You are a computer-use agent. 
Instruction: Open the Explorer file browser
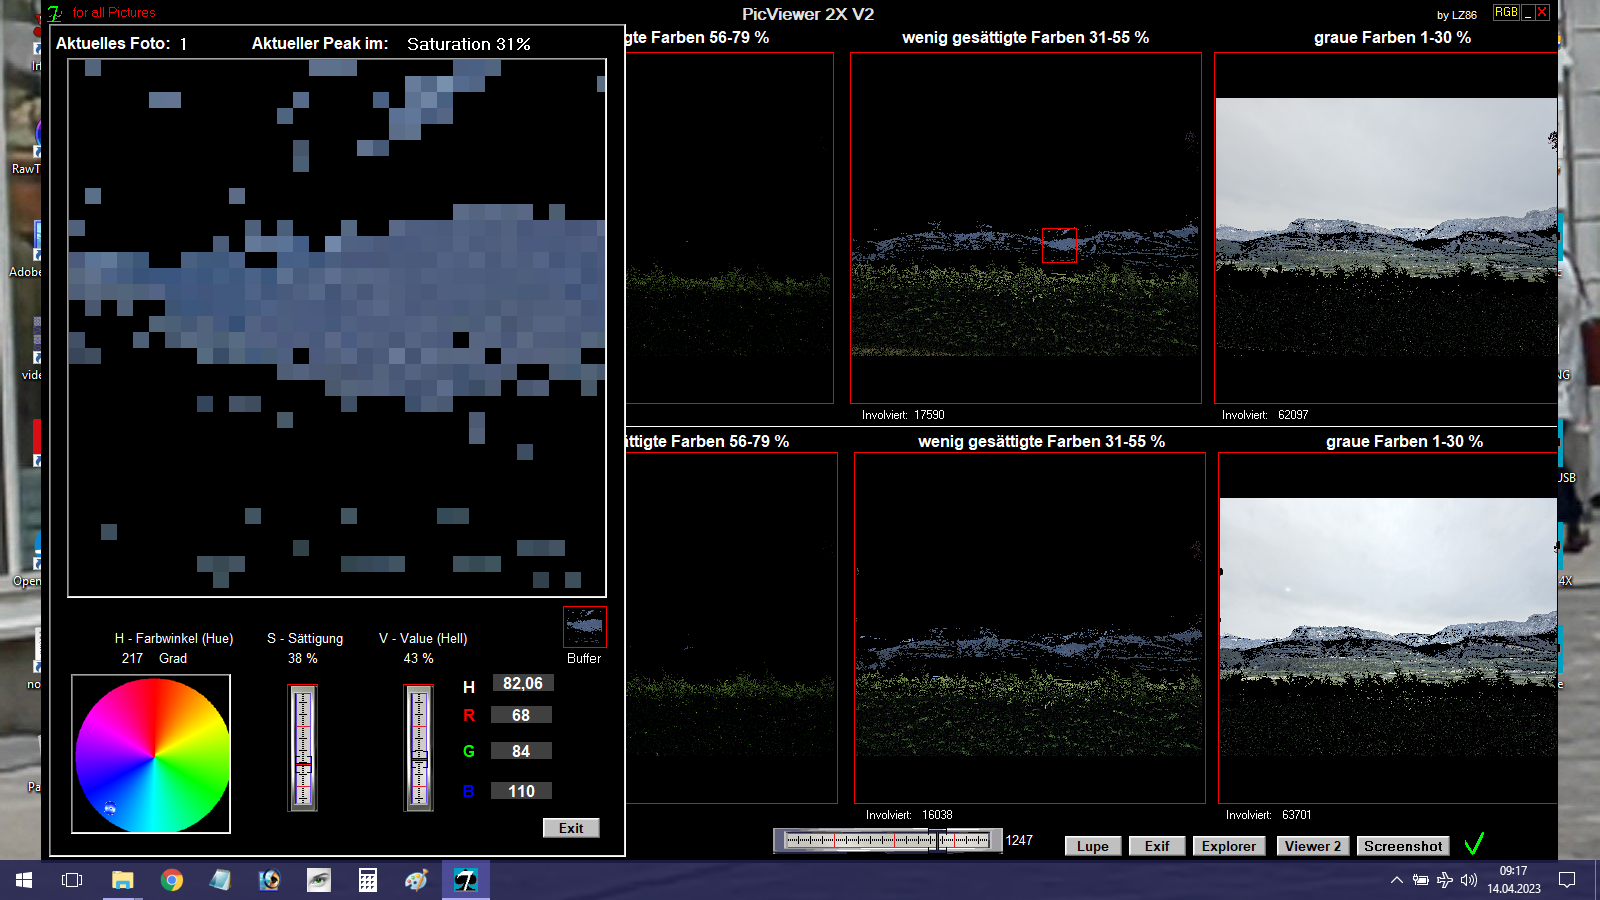[1228, 846]
